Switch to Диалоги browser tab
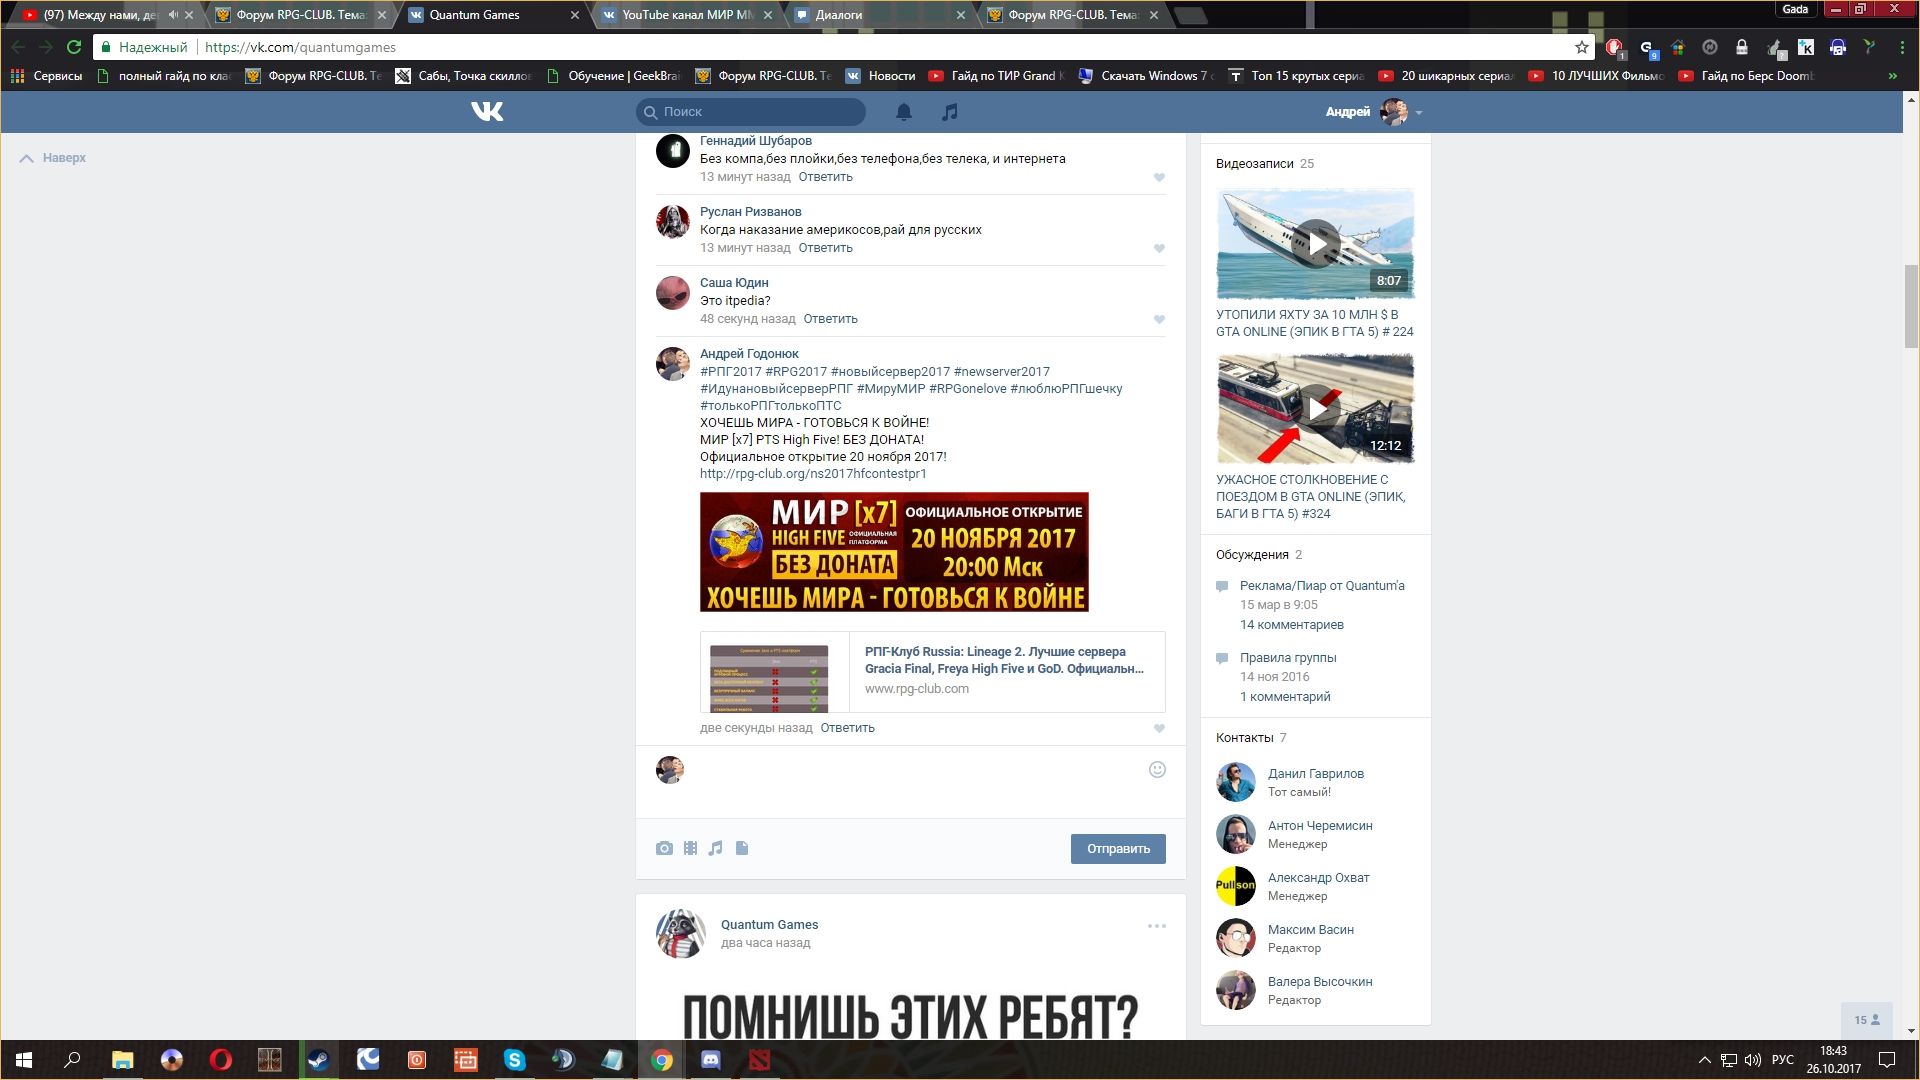 click(x=838, y=15)
